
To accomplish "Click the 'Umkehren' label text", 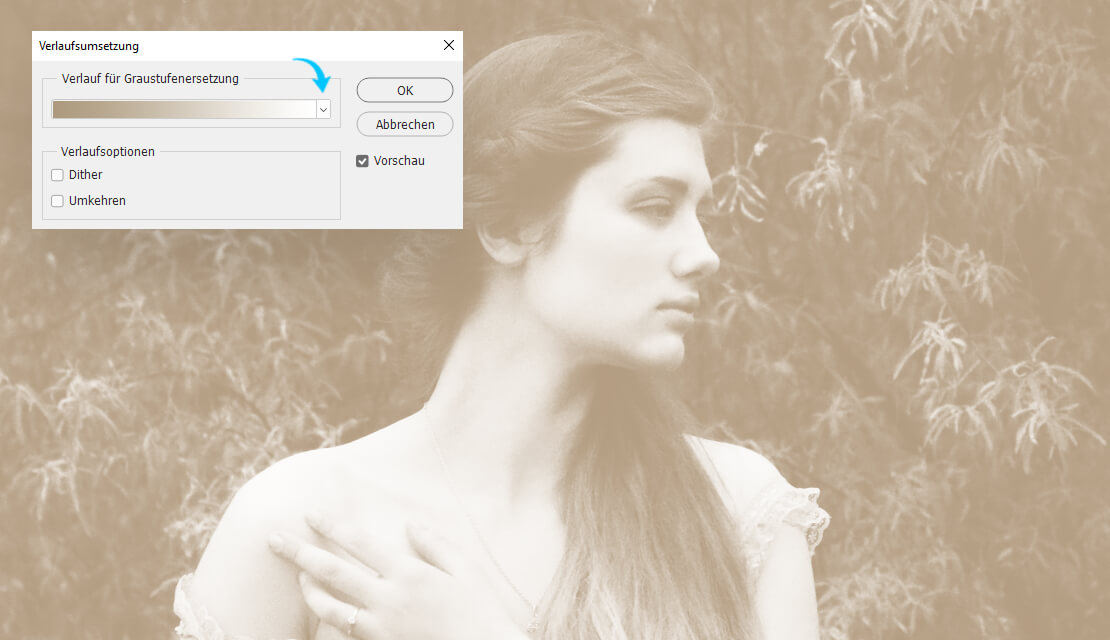I will point(97,201).
